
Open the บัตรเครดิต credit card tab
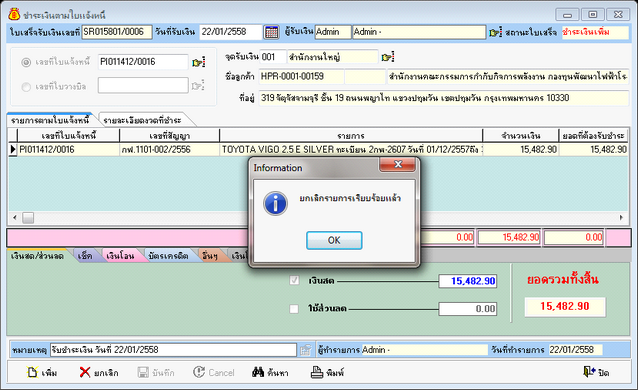tap(168, 256)
